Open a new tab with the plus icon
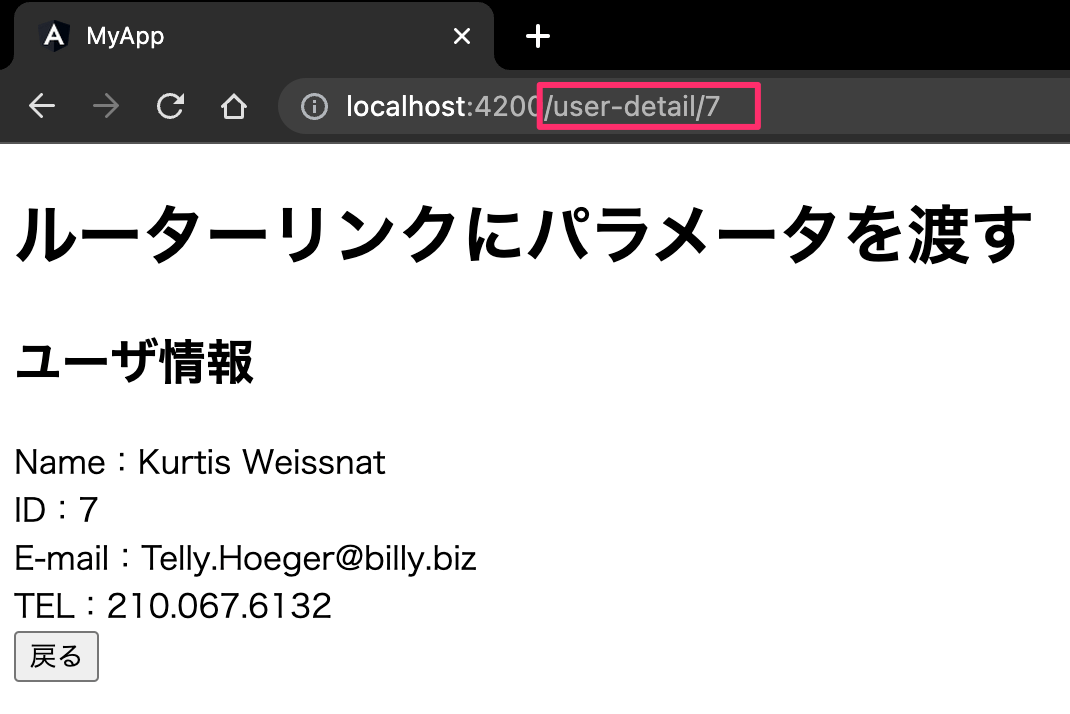This screenshot has width=1070, height=714. tap(537, 36)
